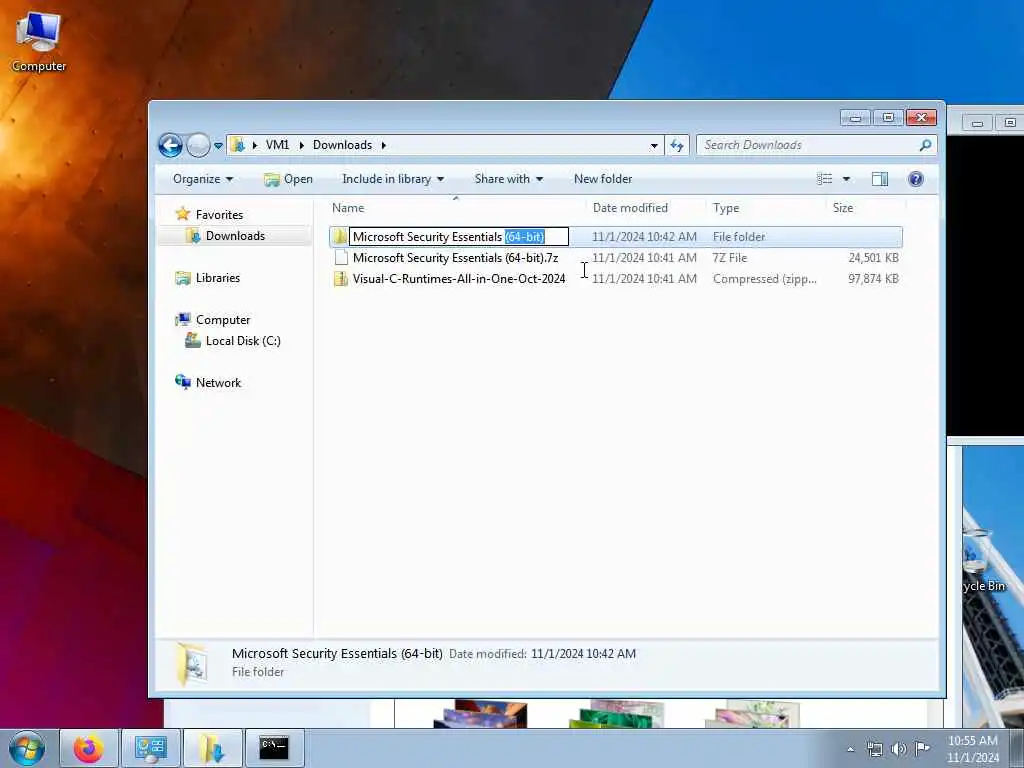
Task: Change your view icon button
Action: 824,179
